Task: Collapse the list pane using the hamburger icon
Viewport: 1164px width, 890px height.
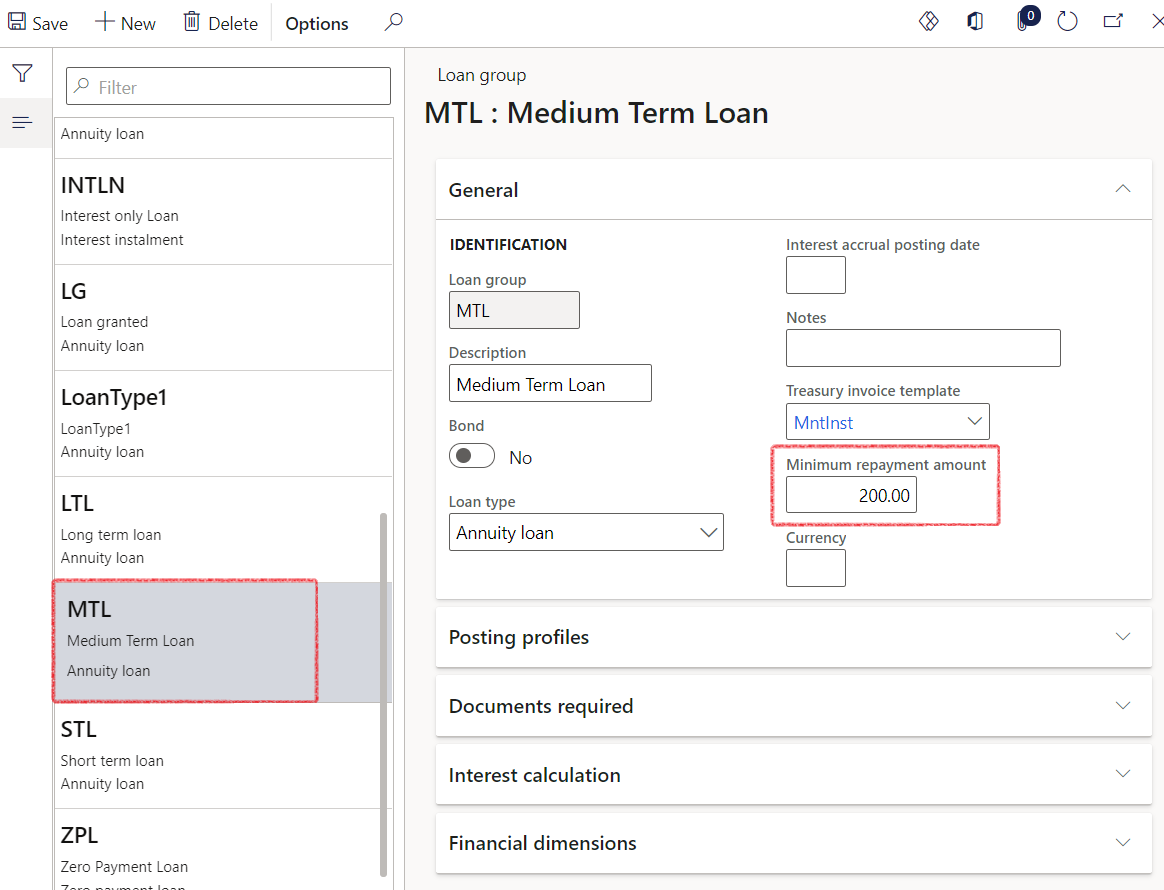Action: coord(21,122)
